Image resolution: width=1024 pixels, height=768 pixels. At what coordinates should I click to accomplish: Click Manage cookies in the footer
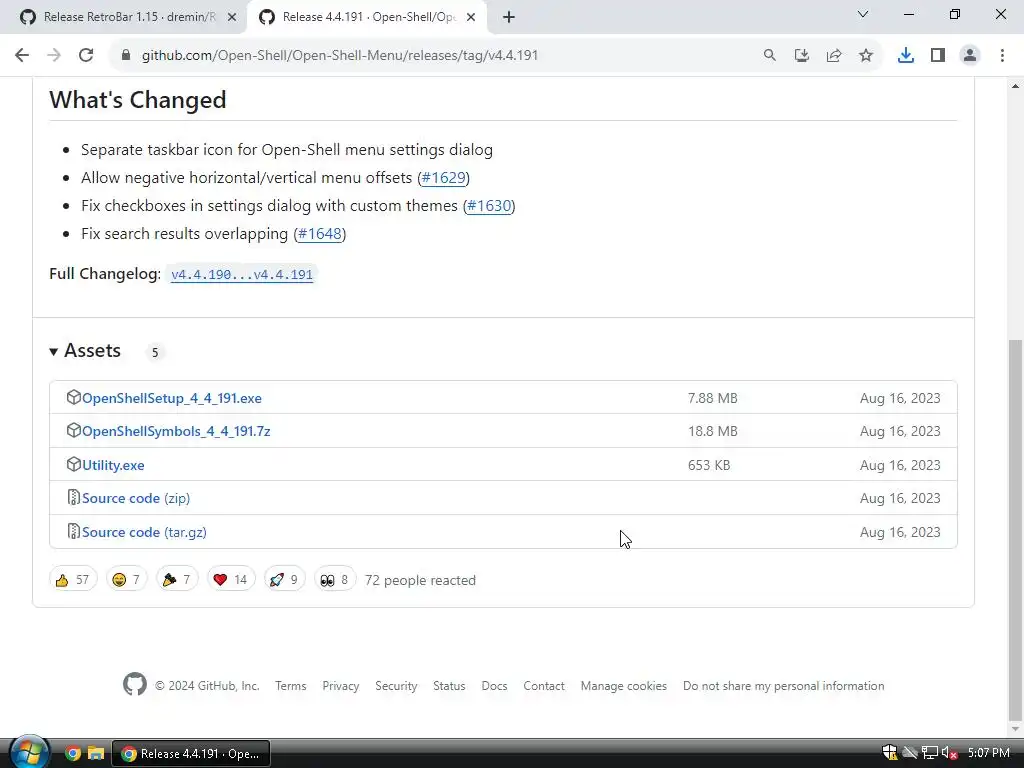[624, 686]
